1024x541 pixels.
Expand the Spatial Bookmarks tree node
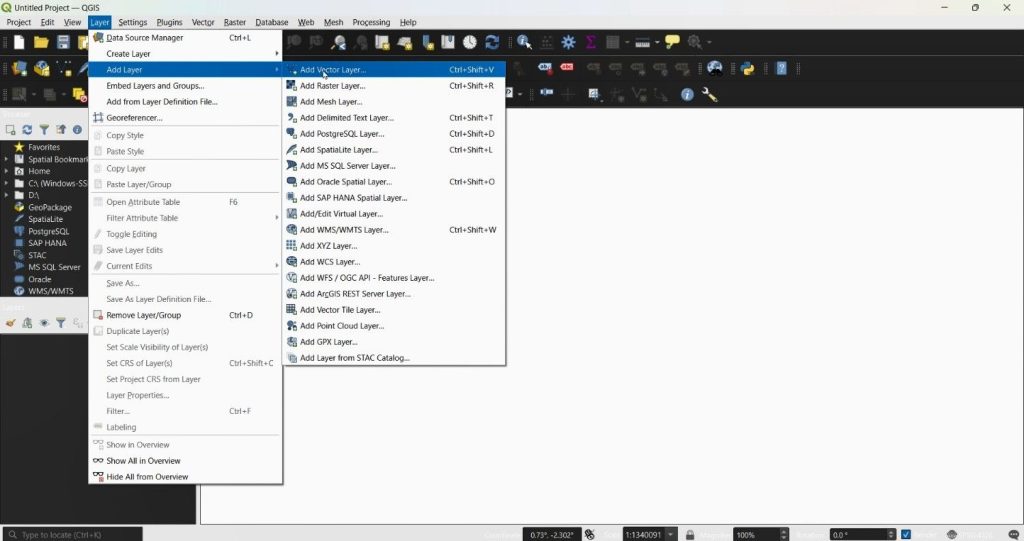[x=7, y=159]
